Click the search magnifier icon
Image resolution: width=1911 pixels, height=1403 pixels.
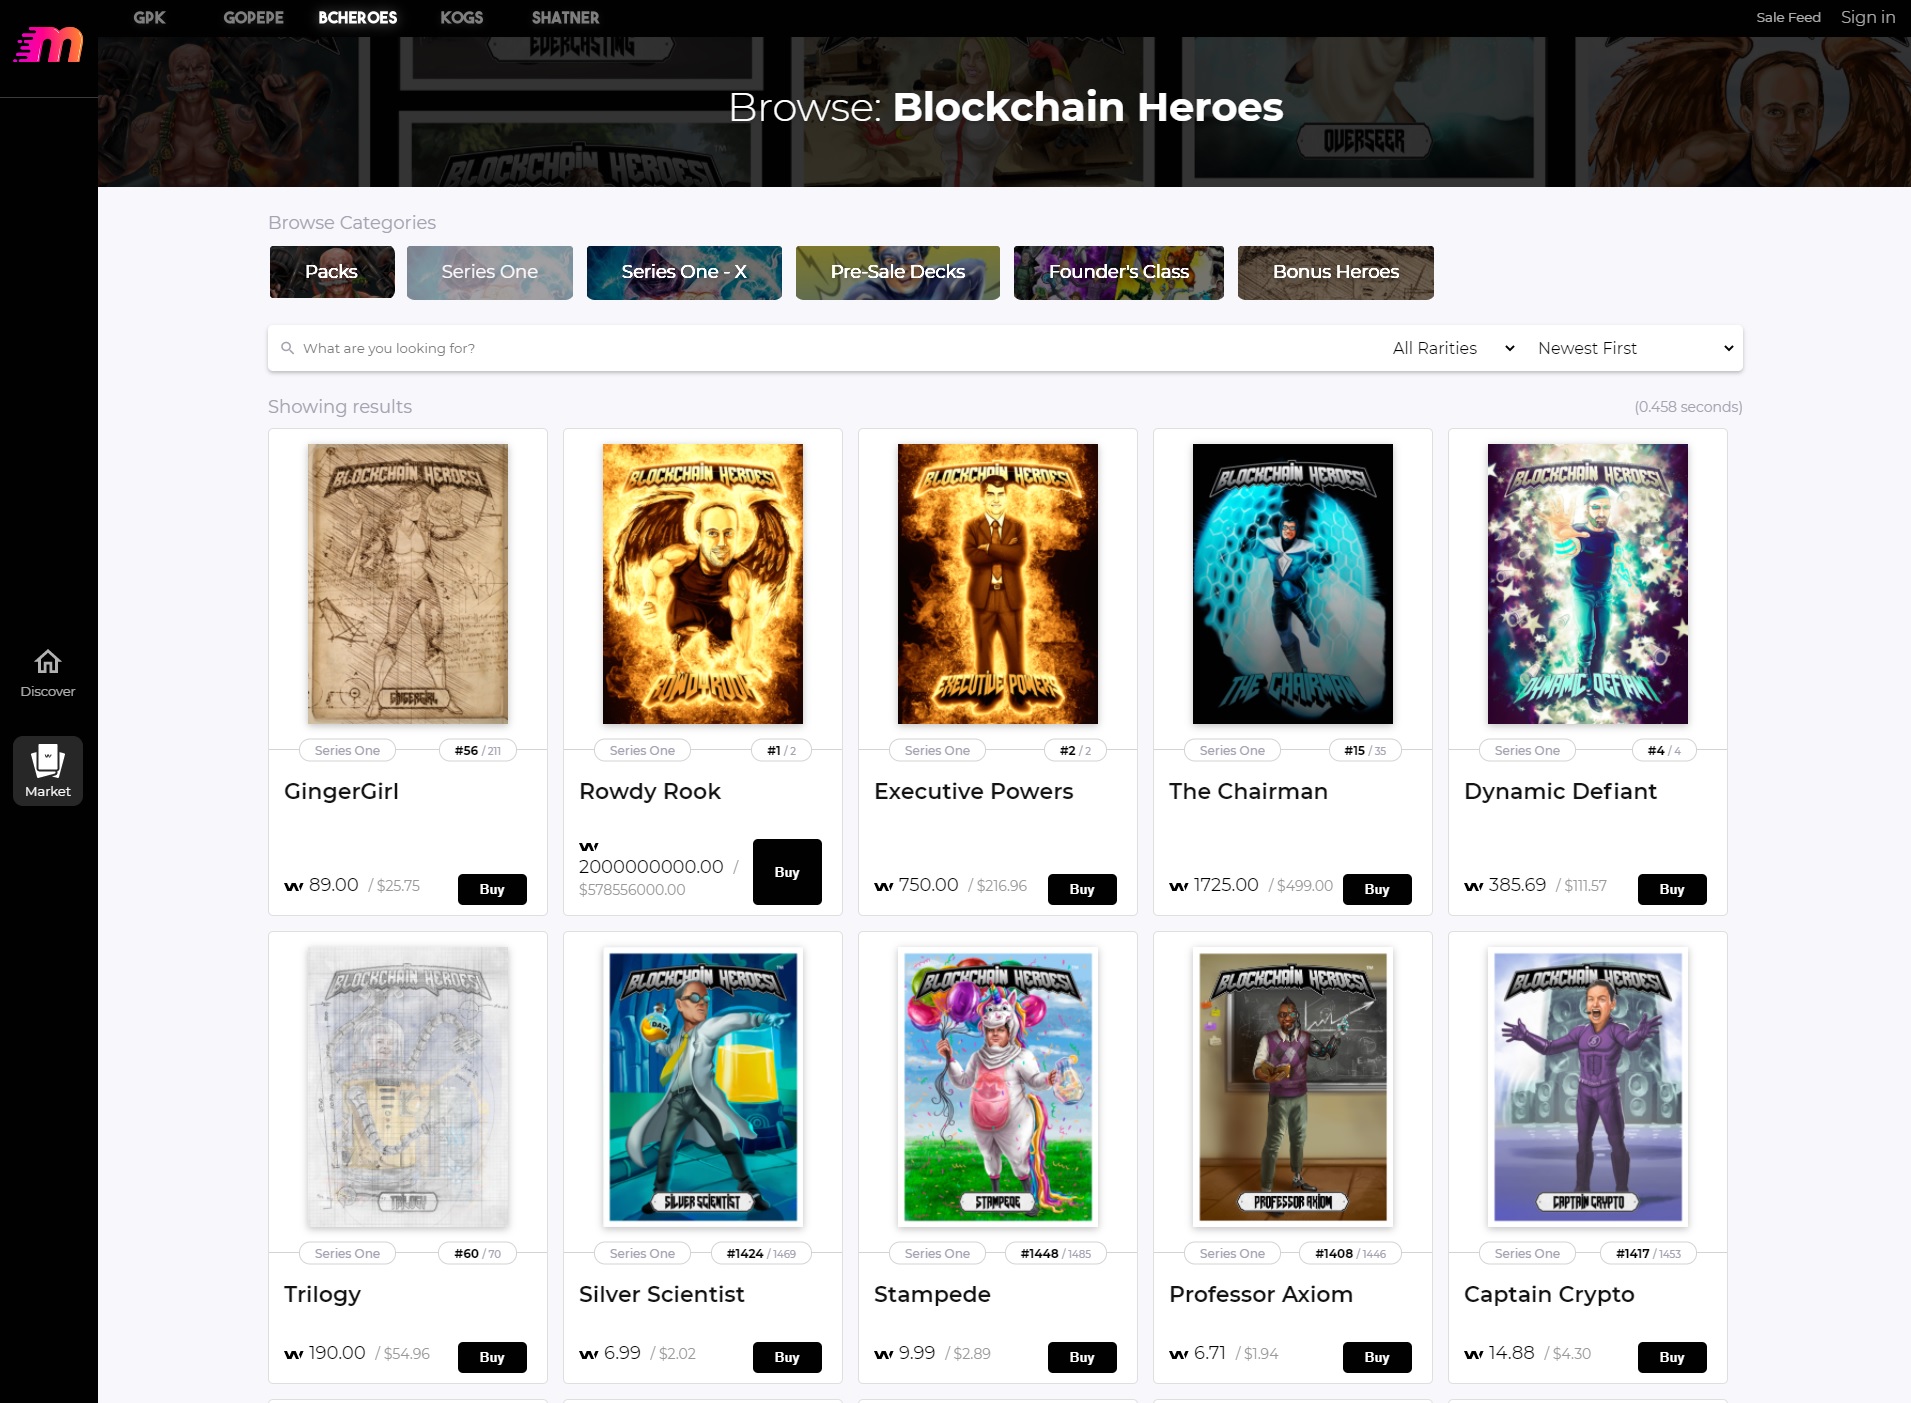[287, 348]
